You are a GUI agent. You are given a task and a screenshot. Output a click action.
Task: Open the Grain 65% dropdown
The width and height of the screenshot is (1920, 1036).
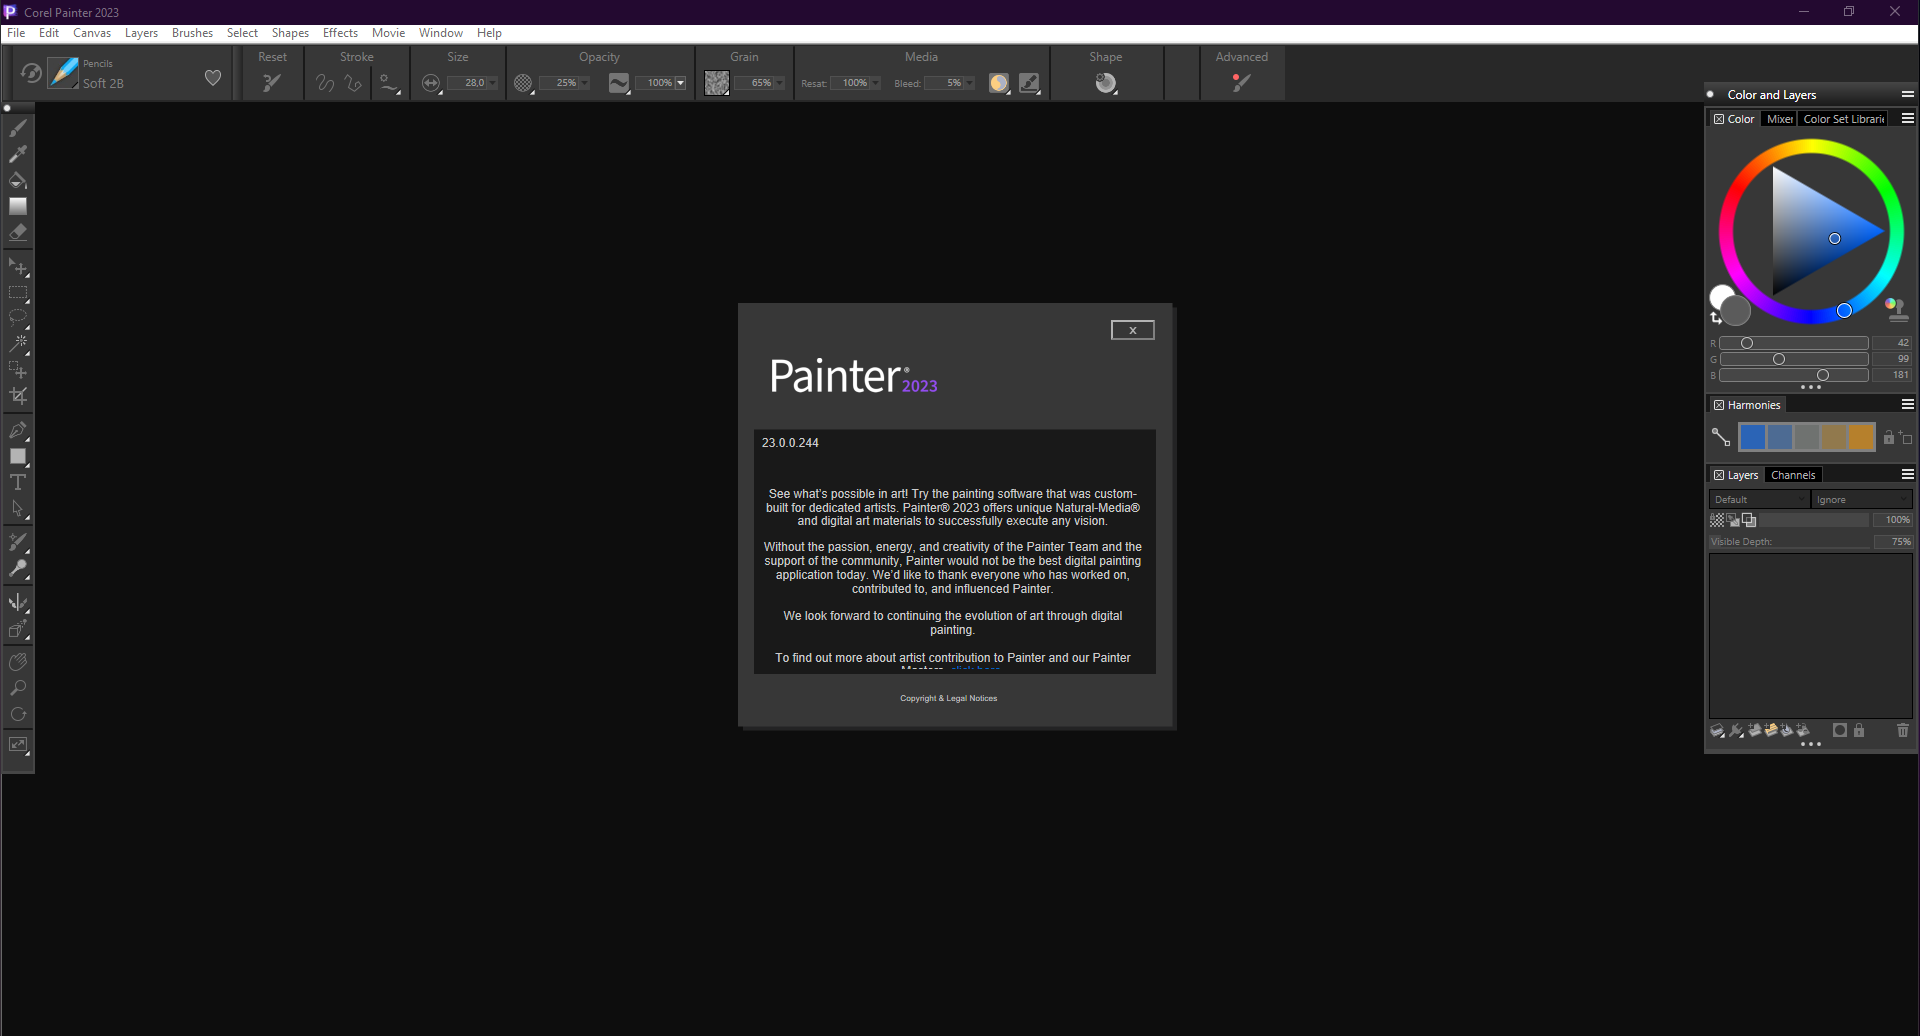coord(779,83)
